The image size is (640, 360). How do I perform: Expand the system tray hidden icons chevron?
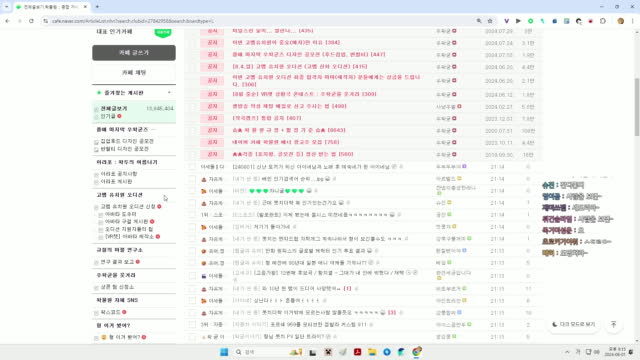click(x=567, y=352)
